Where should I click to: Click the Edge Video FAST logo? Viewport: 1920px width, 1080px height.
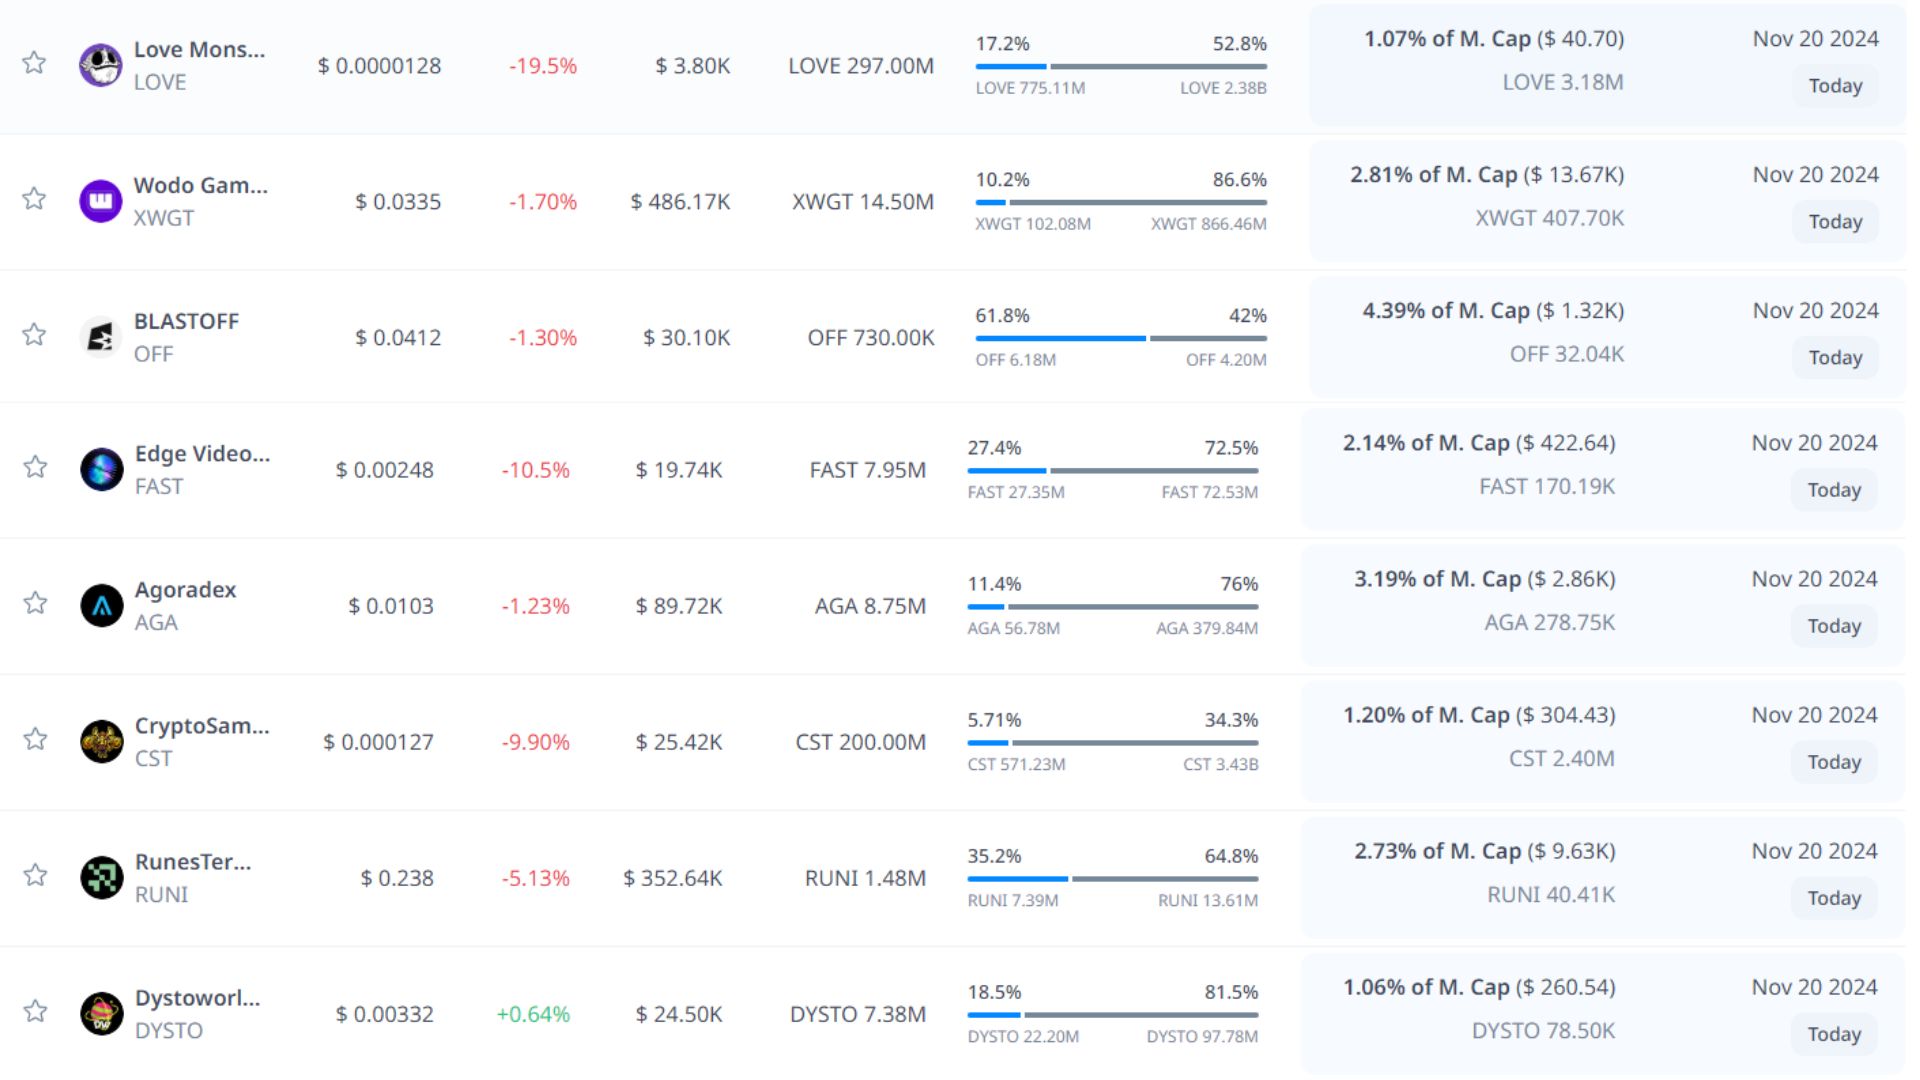[101, 469]
